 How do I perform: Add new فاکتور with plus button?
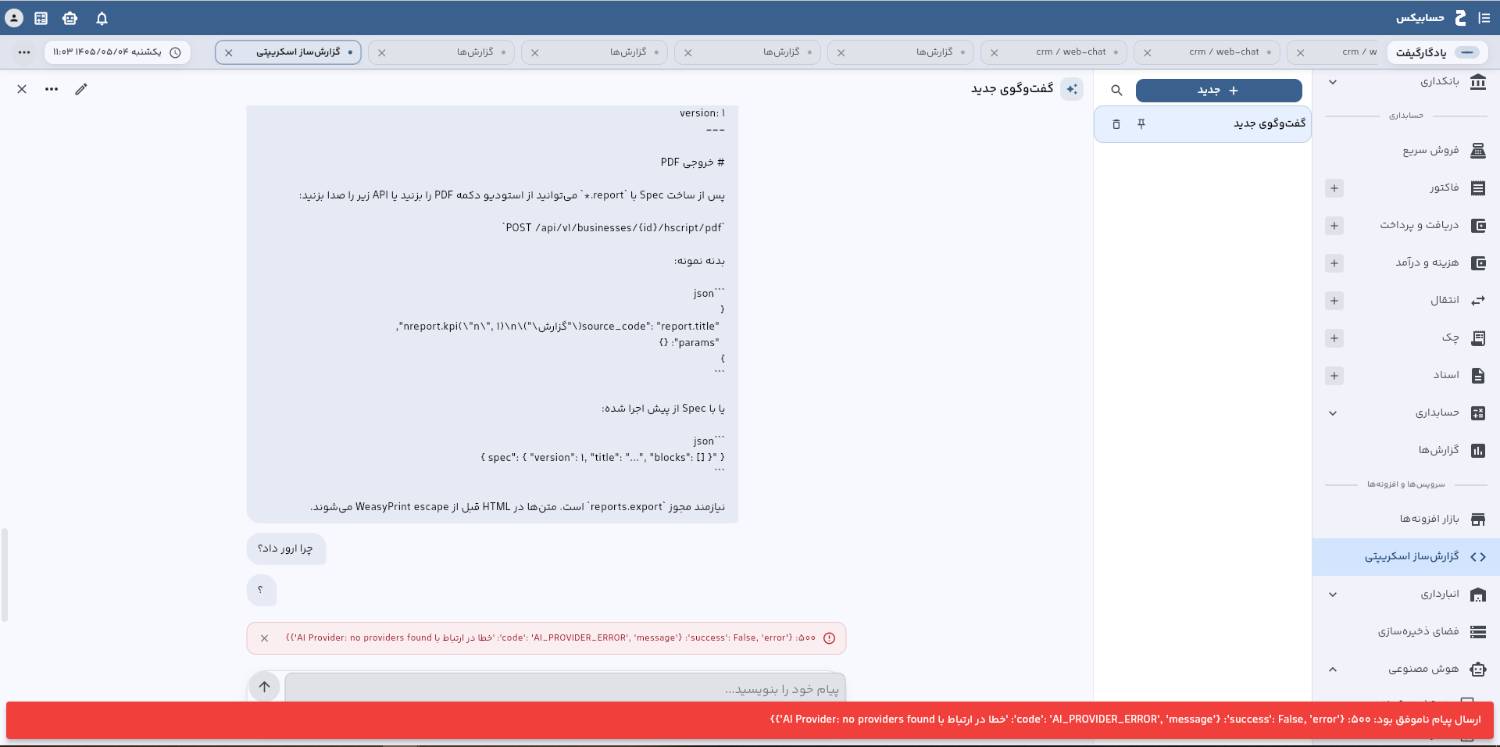pos(1334,188)
